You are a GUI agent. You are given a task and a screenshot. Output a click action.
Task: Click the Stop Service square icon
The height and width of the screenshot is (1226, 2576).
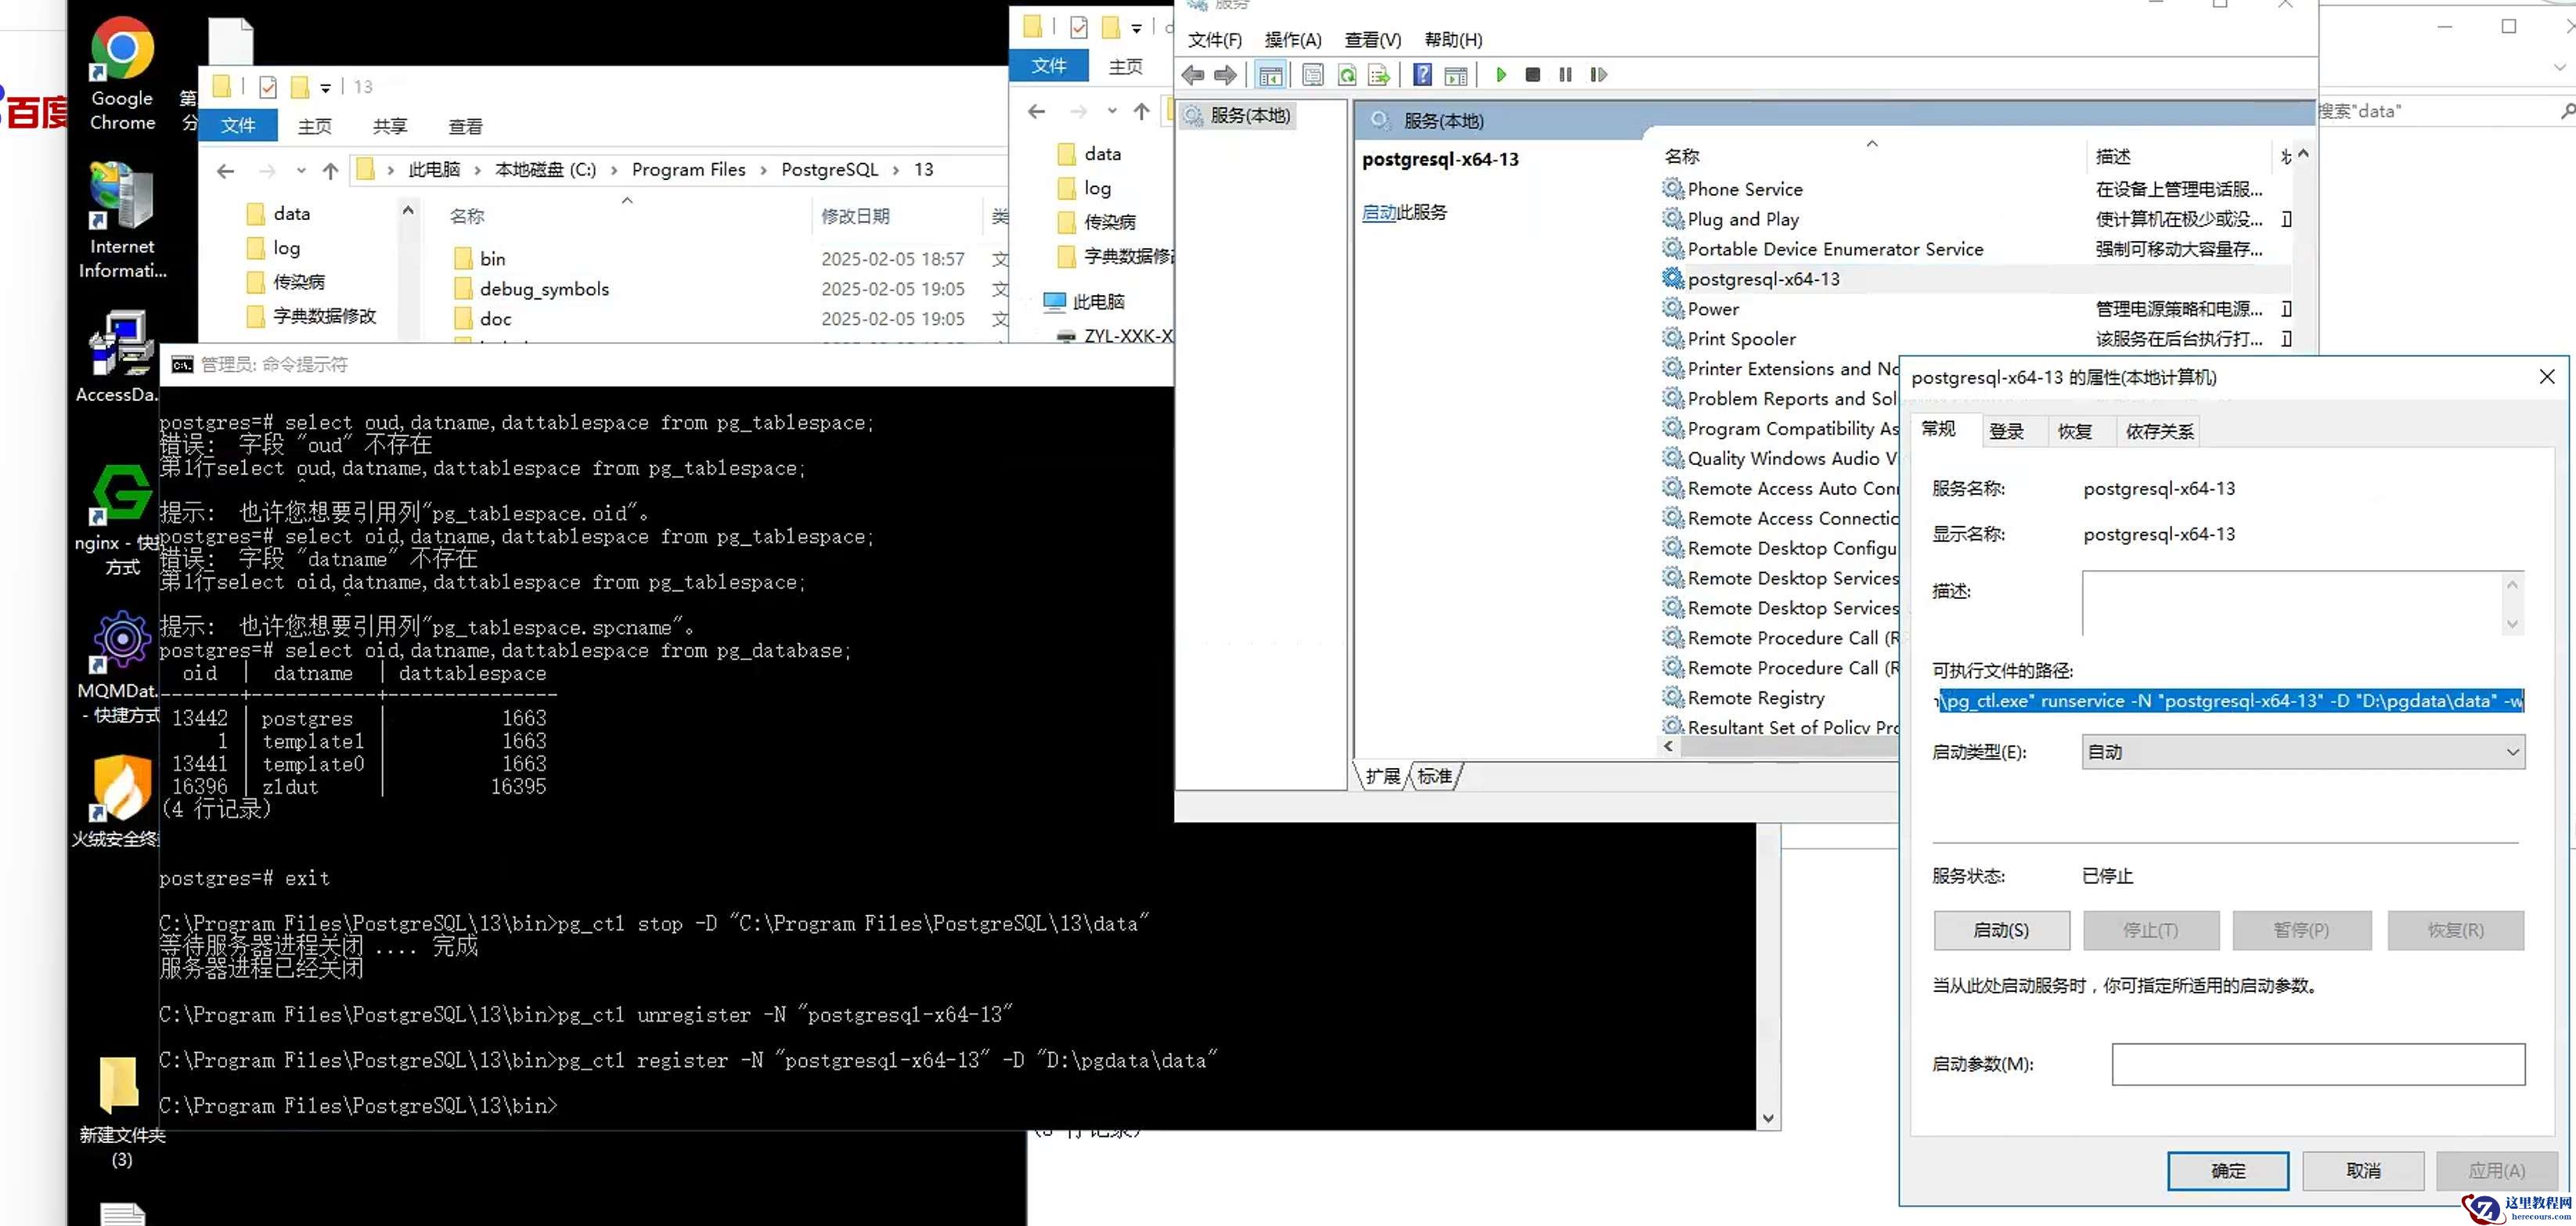pos(1532,75)
